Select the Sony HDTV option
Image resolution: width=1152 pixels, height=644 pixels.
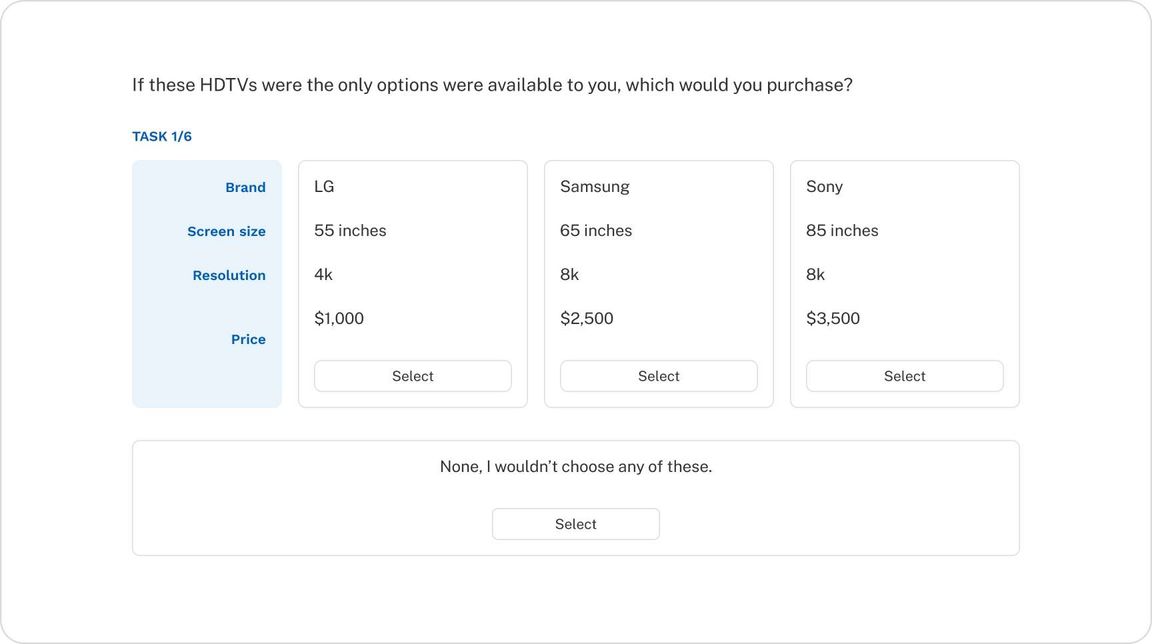point(904,376)
